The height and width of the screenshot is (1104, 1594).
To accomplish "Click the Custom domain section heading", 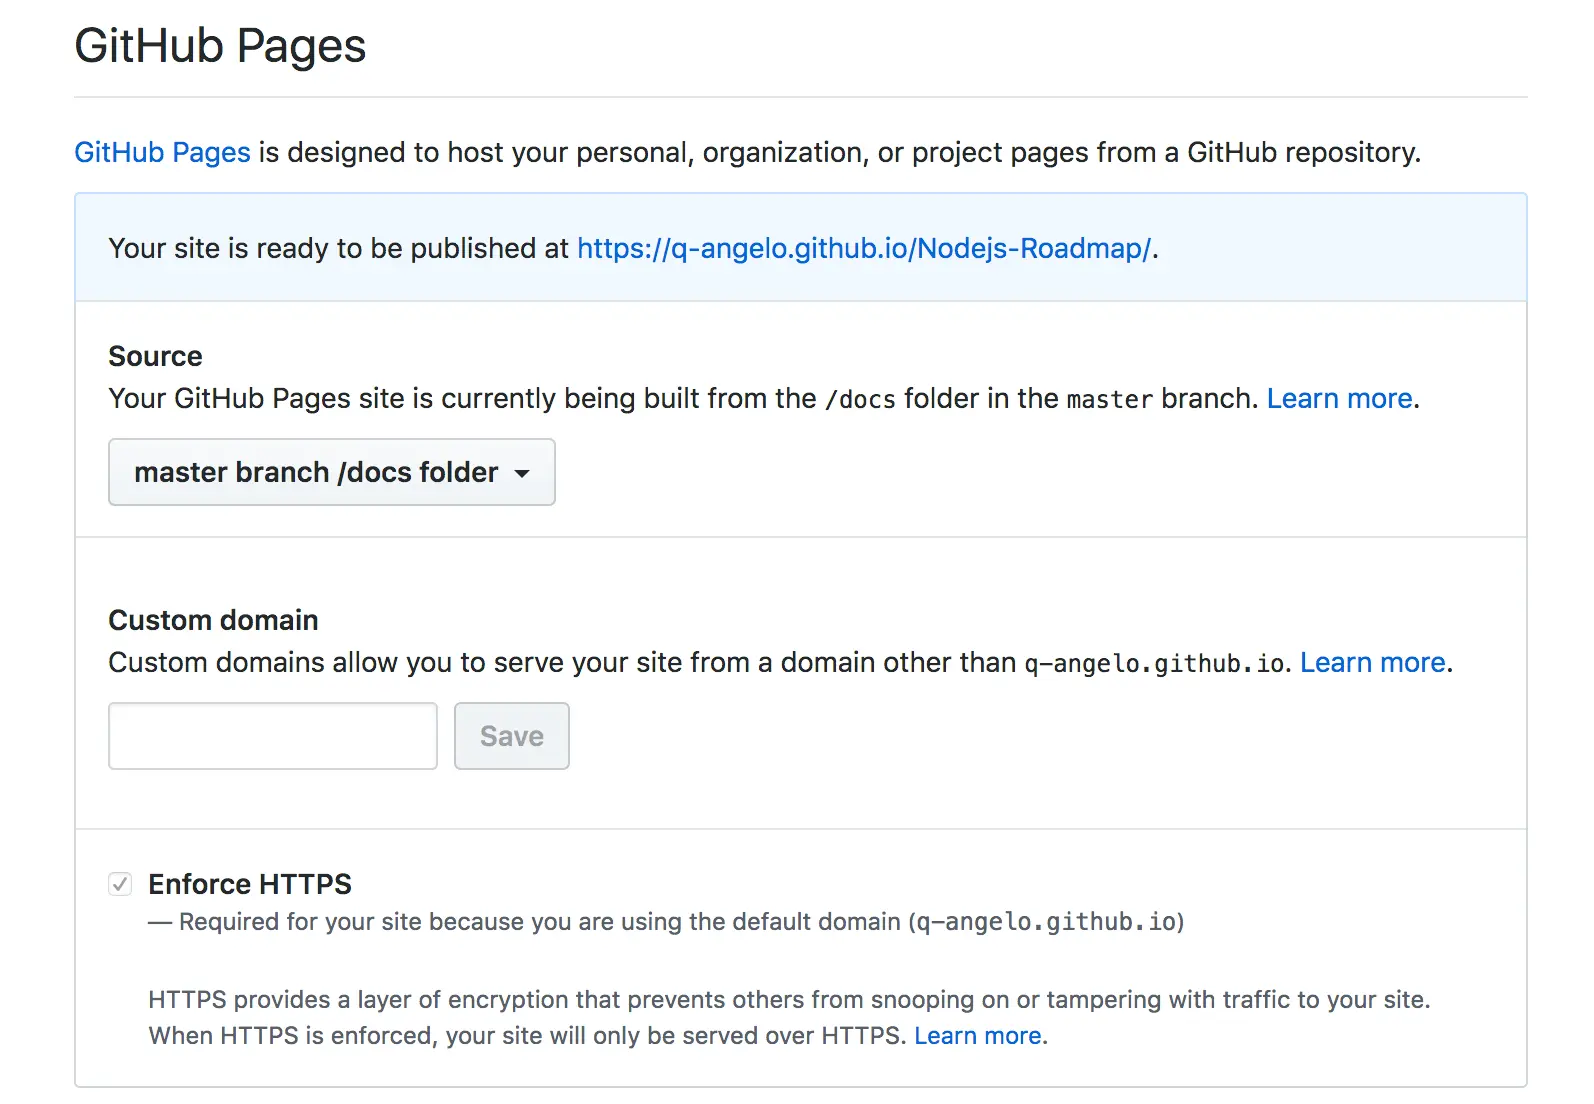I will [x=213, y=620].
